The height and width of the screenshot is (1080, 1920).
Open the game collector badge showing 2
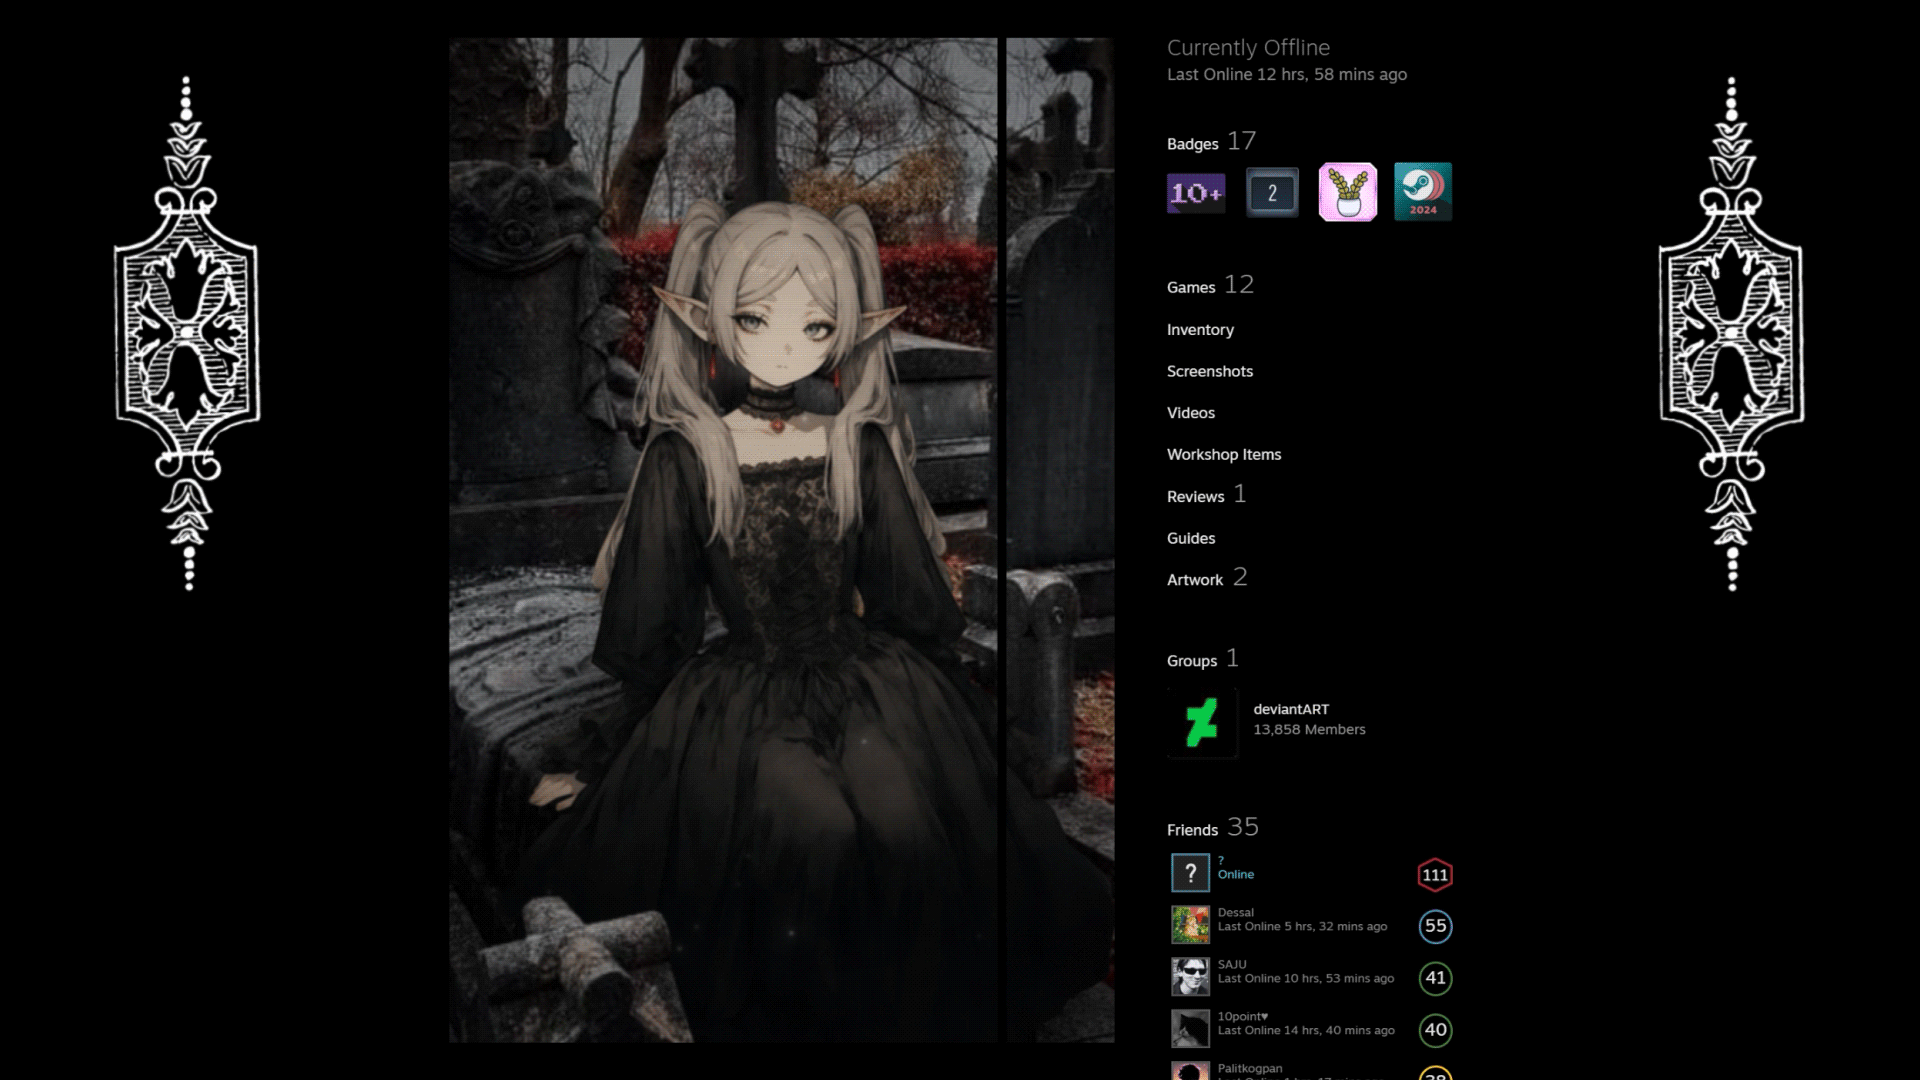tap(1272, 192)
